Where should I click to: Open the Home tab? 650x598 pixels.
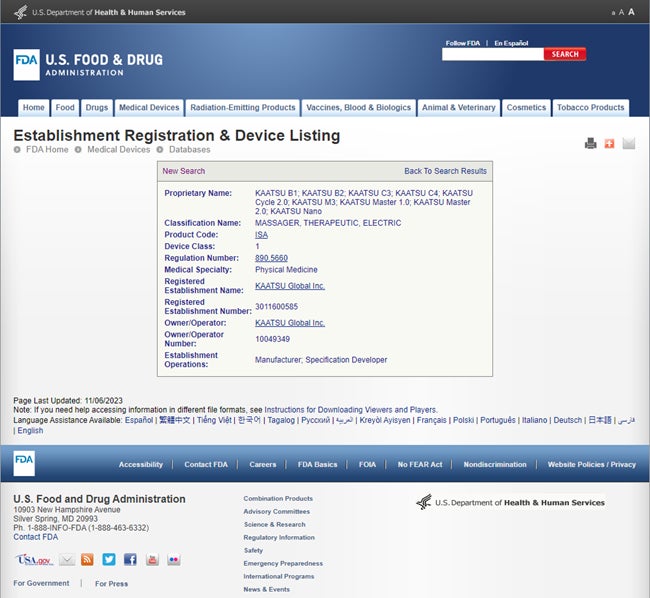34,108
